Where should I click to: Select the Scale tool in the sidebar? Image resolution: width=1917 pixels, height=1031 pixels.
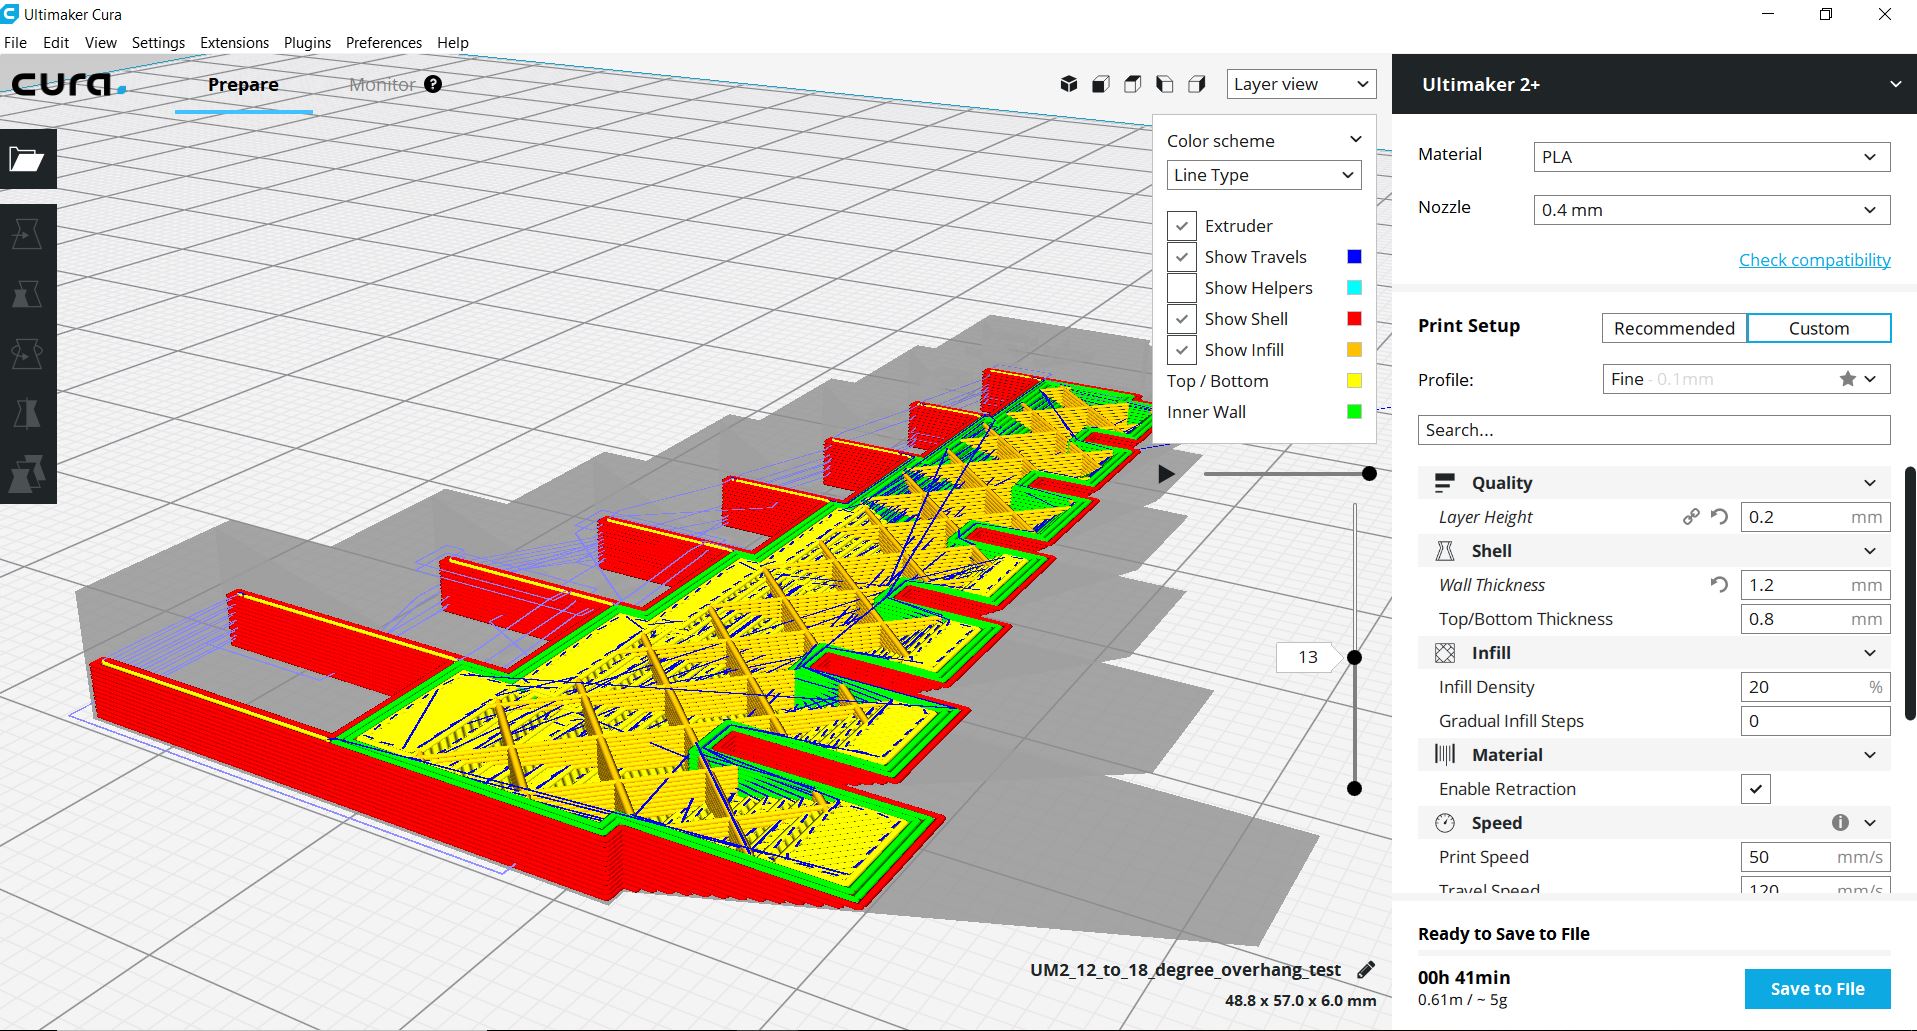point(27,294)
